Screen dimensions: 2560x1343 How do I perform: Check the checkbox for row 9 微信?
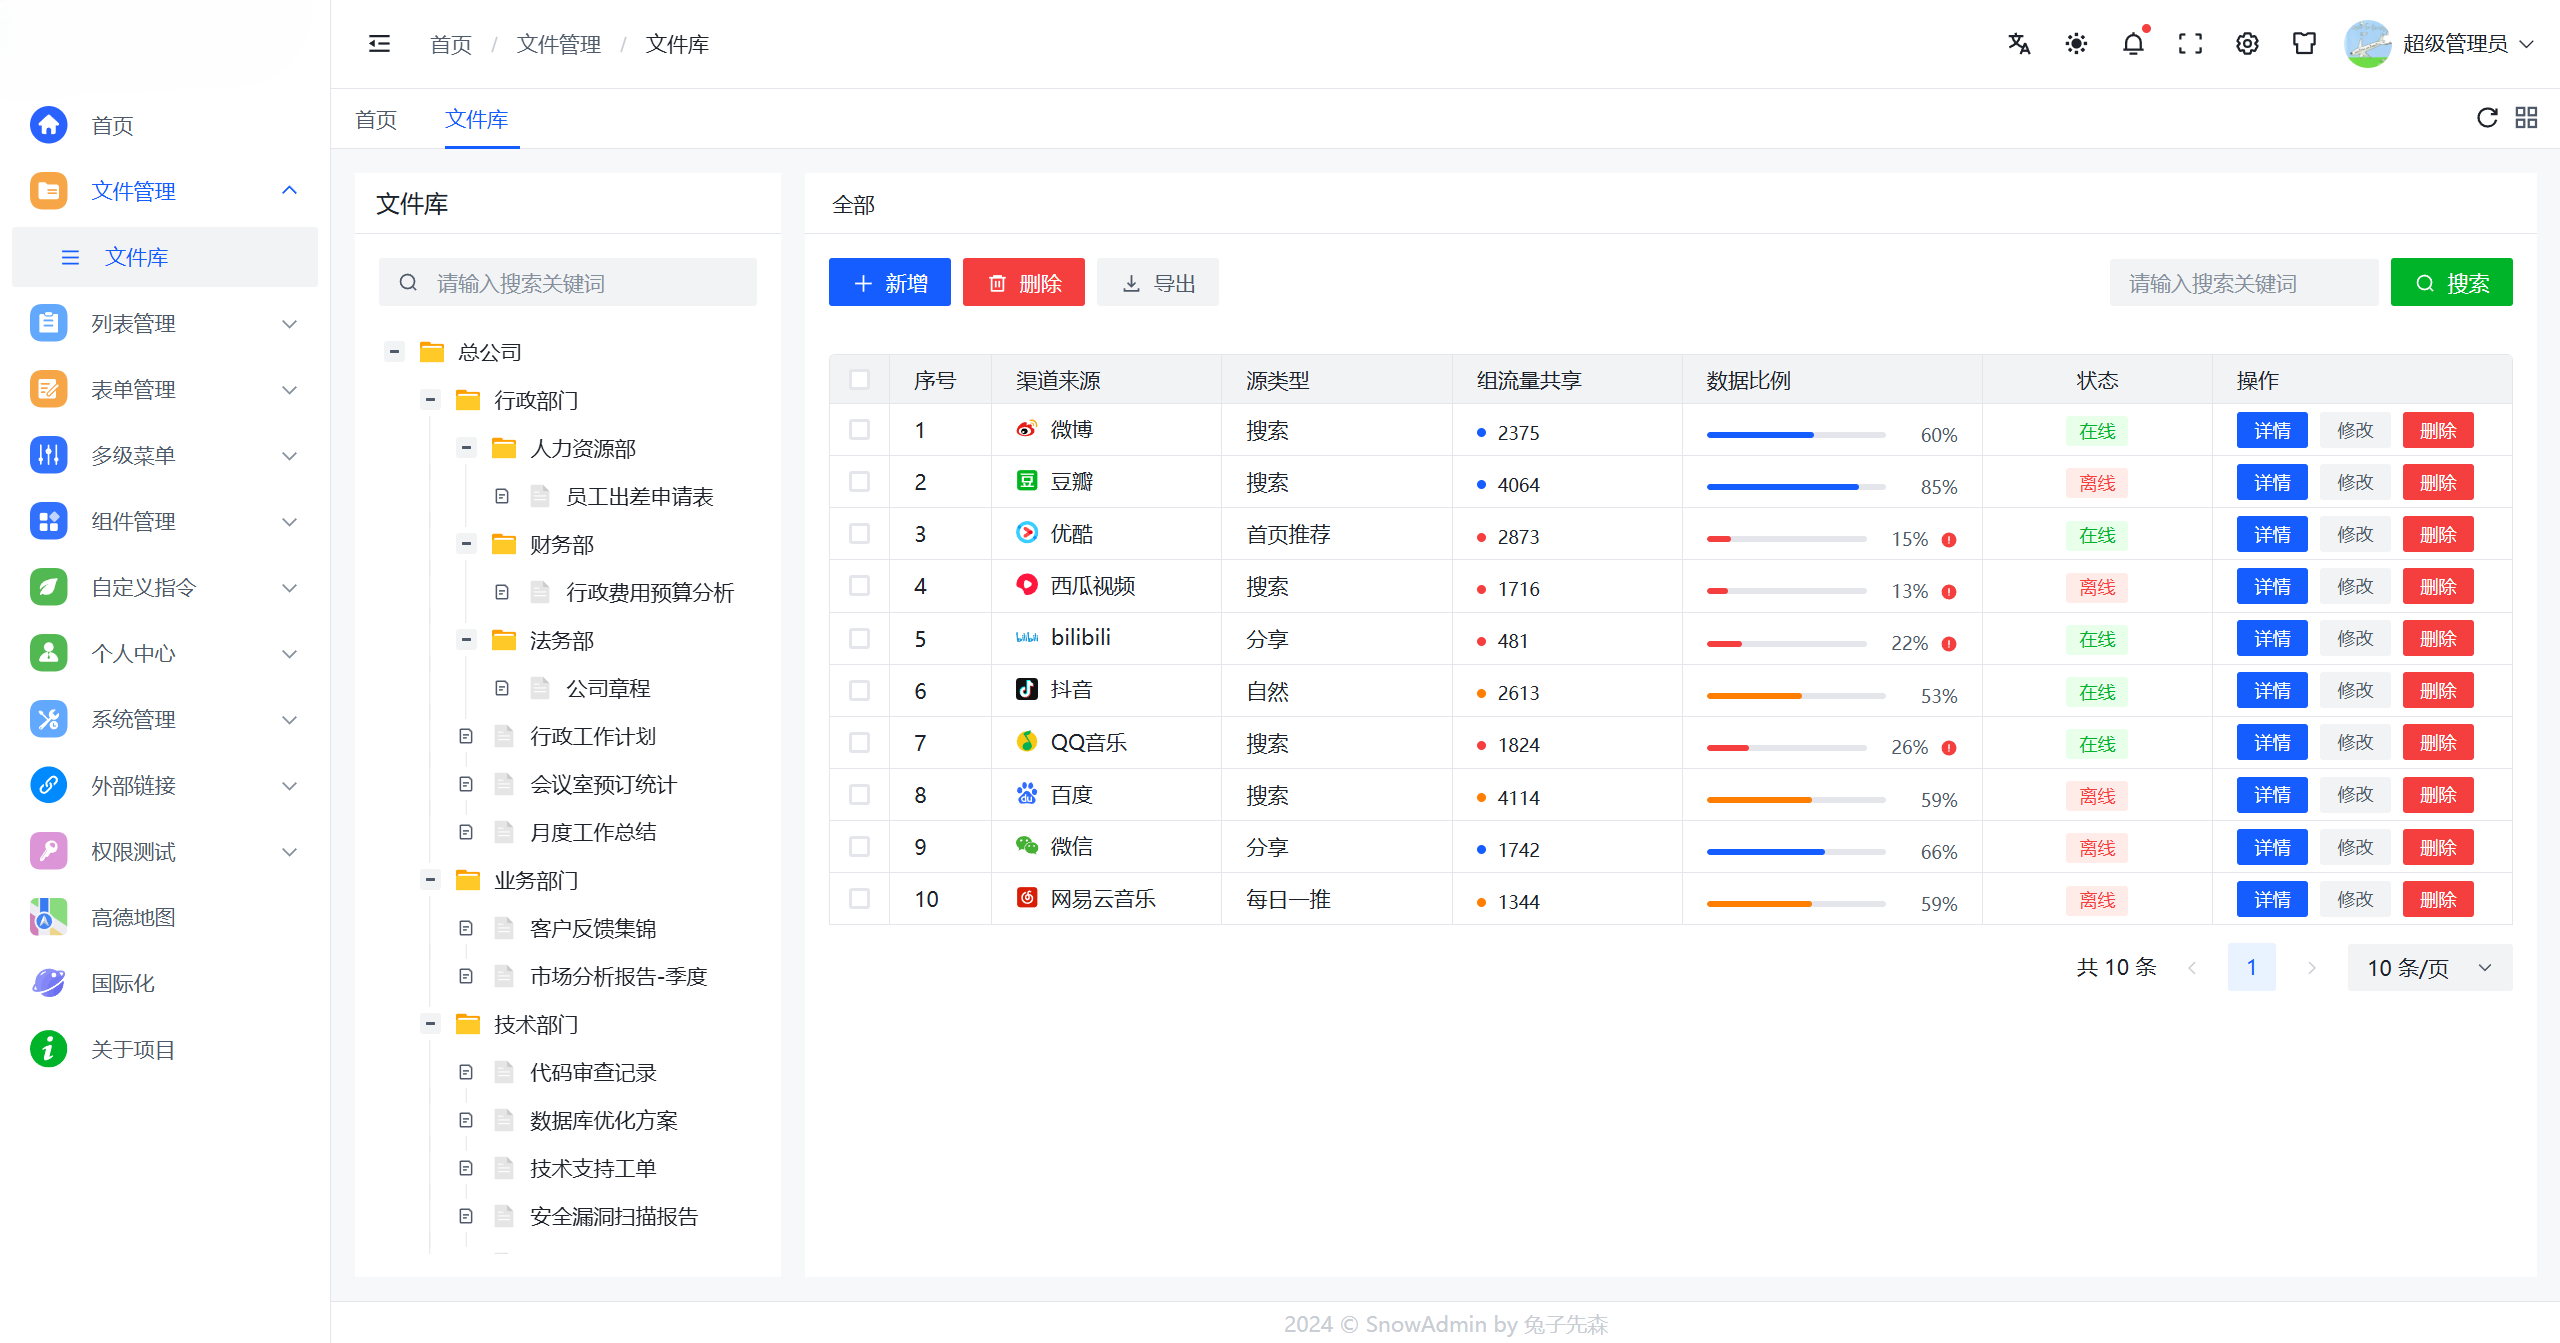859,846
